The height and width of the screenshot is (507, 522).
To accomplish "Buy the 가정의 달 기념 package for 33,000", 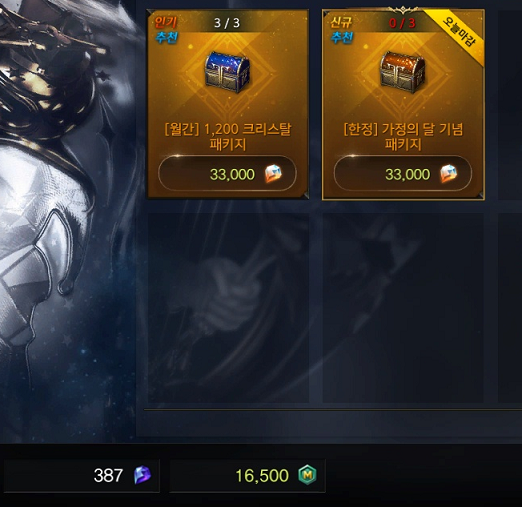I will [403, 173].
